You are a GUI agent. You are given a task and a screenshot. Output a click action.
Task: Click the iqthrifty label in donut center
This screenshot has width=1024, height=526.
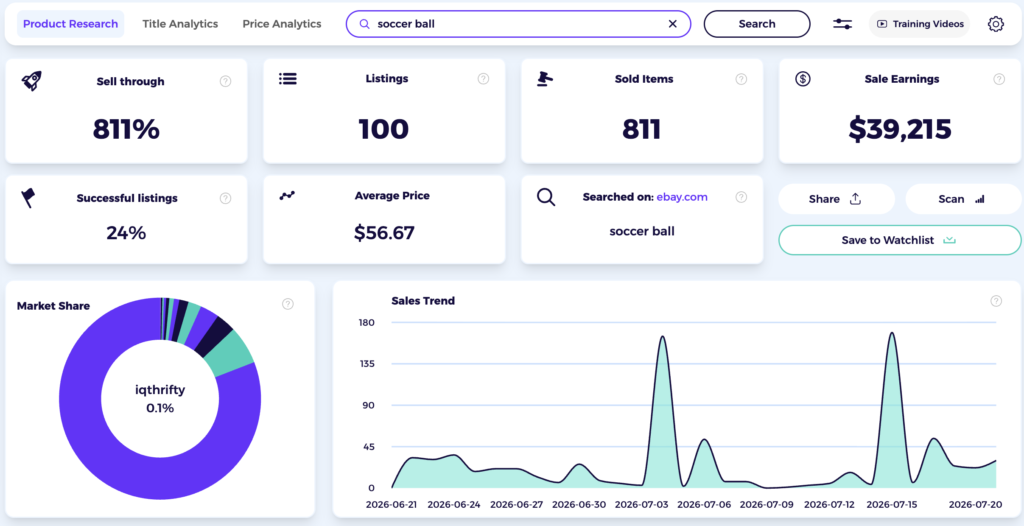(x=160, y=390)
